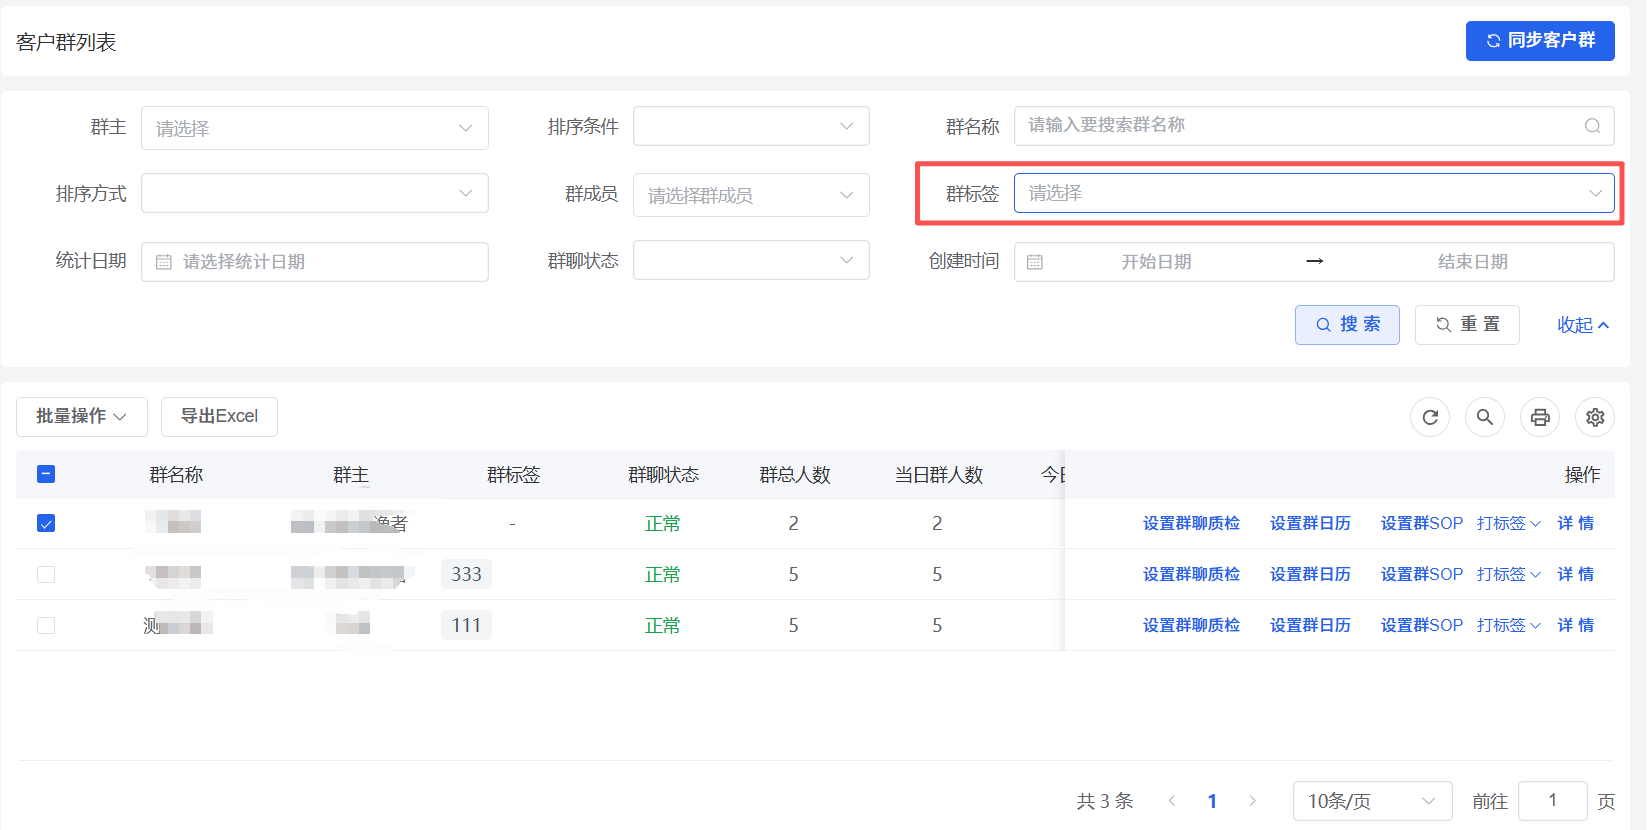Open the 排序条件 dropdown
Screen dimensions: 1650x830
point(751,126)
